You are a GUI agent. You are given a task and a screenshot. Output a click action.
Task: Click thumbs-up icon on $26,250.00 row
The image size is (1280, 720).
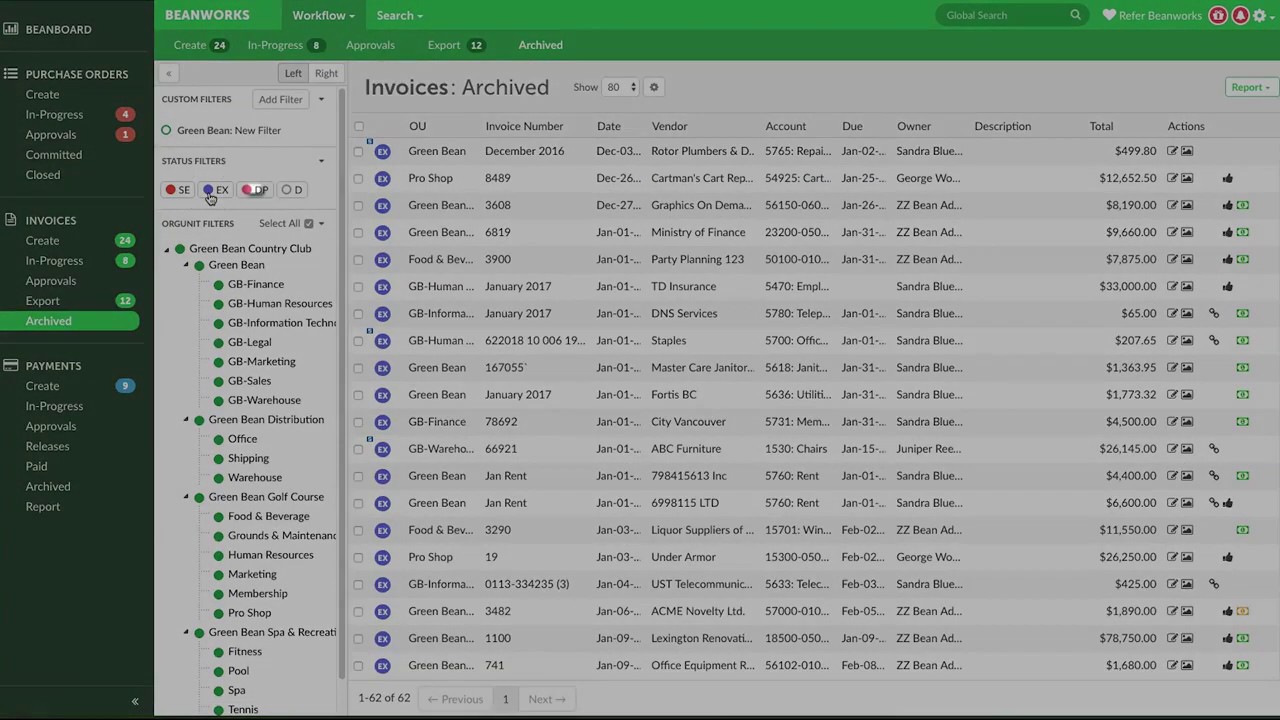pyautogui.click(x=1227, y=557)
